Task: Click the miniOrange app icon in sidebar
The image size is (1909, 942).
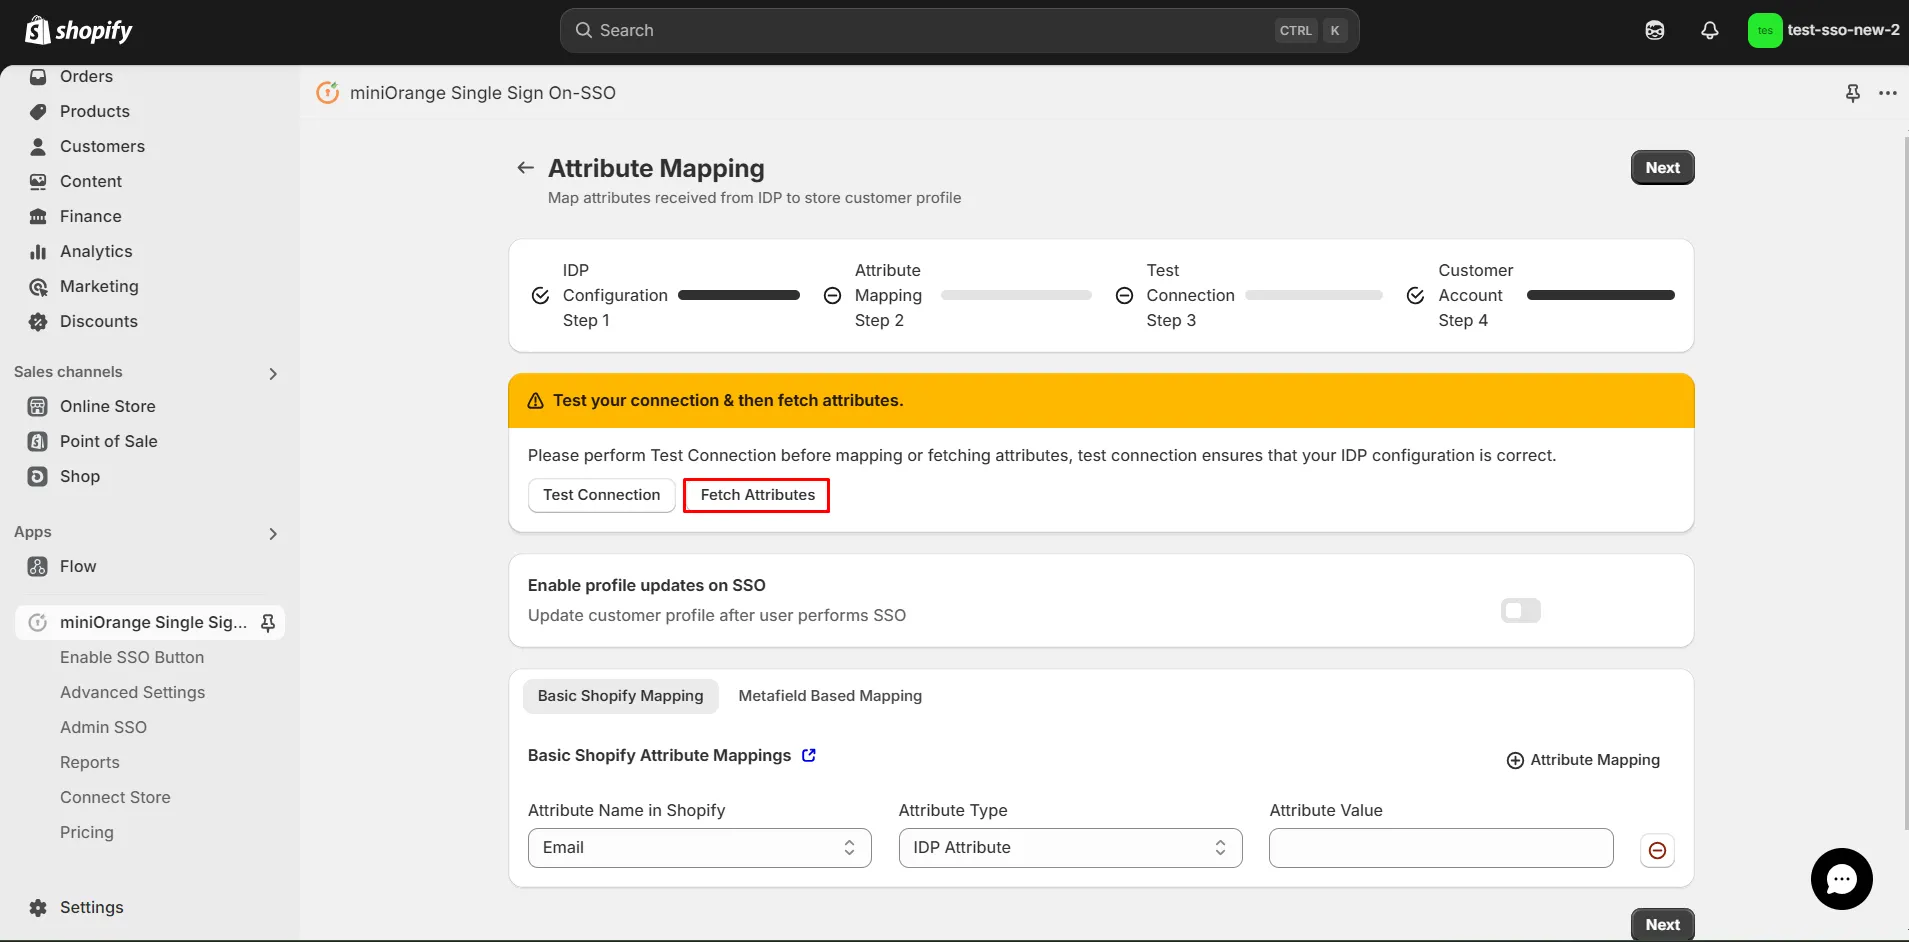Action: (x=38, y=622)
